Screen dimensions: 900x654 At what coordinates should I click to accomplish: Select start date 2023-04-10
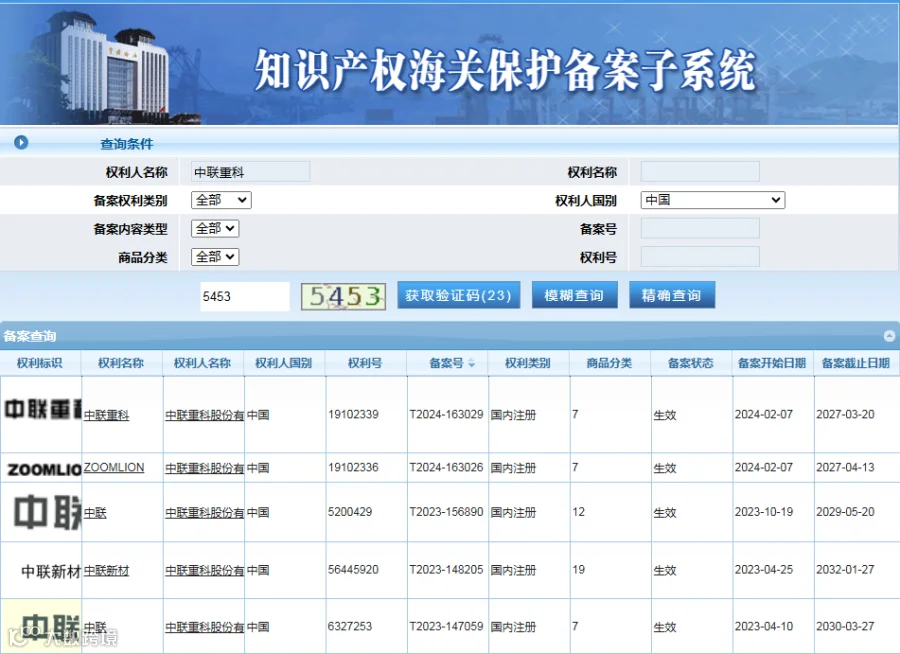[764, 626]
